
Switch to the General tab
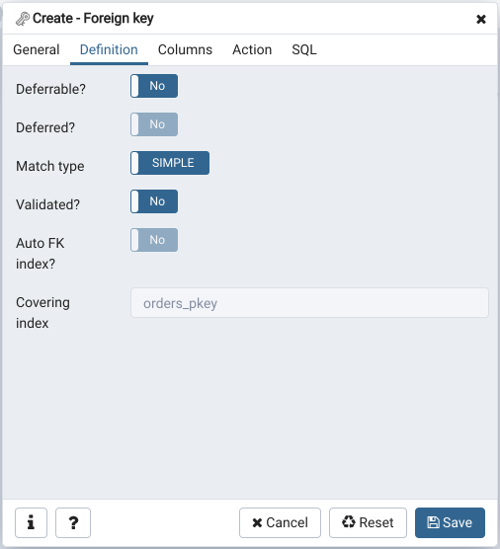coord(36,50)
